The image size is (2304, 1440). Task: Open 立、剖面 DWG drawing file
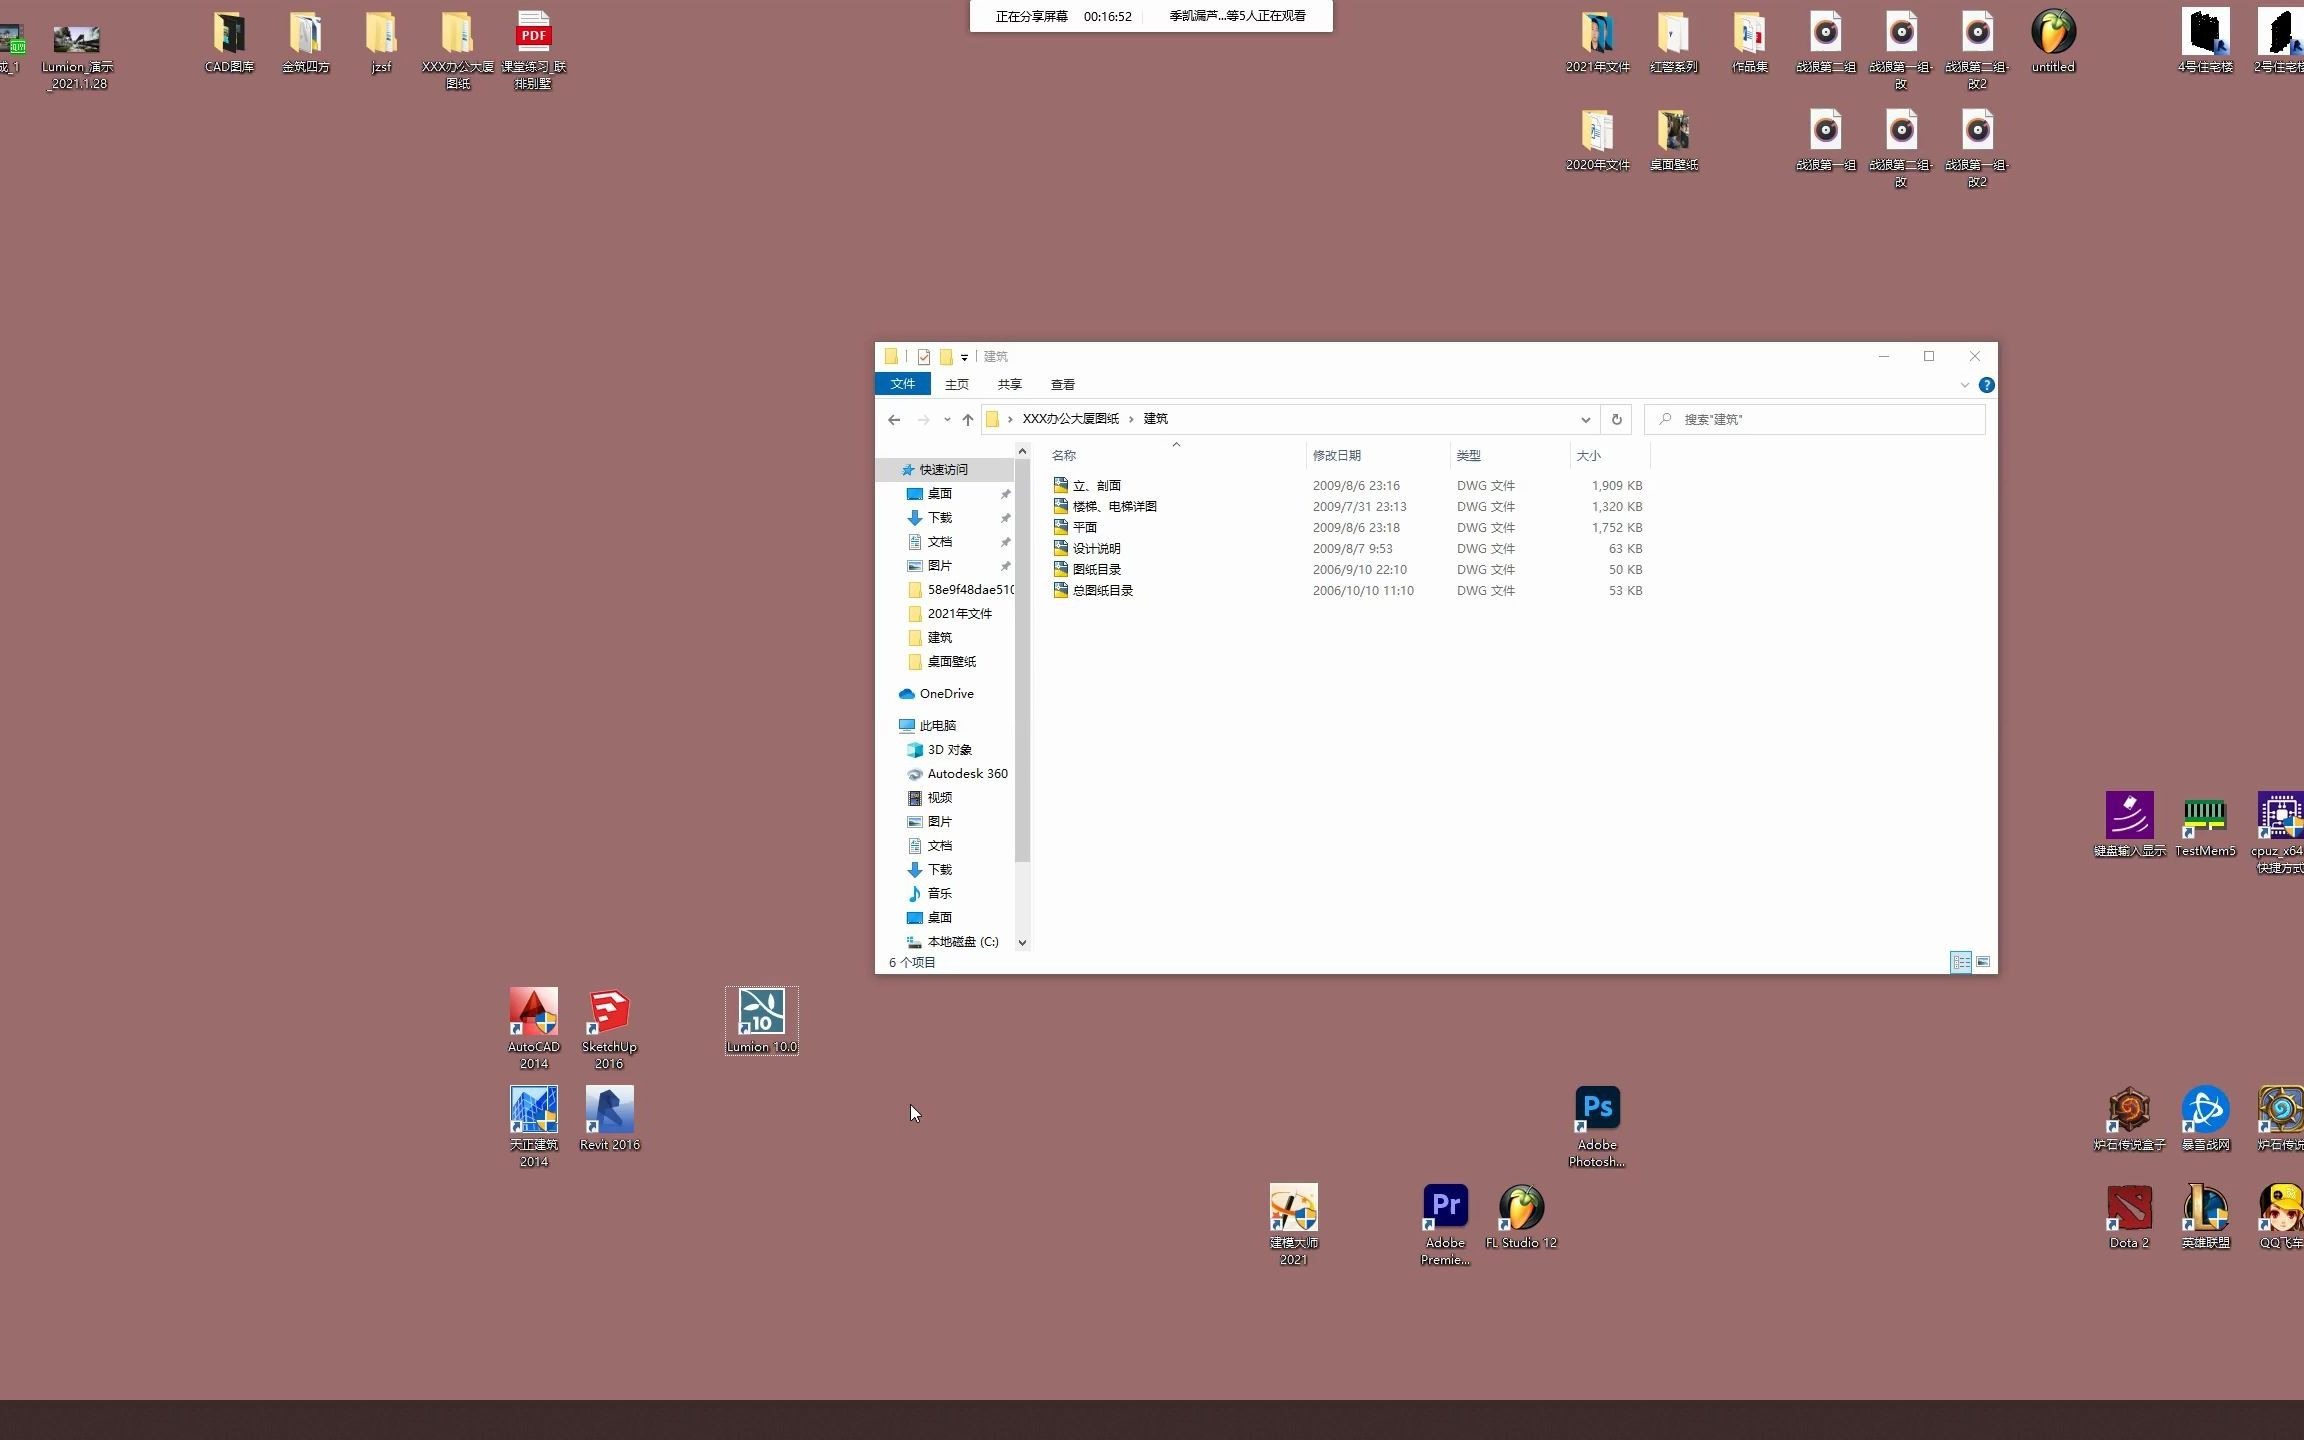click(1096, 483)
